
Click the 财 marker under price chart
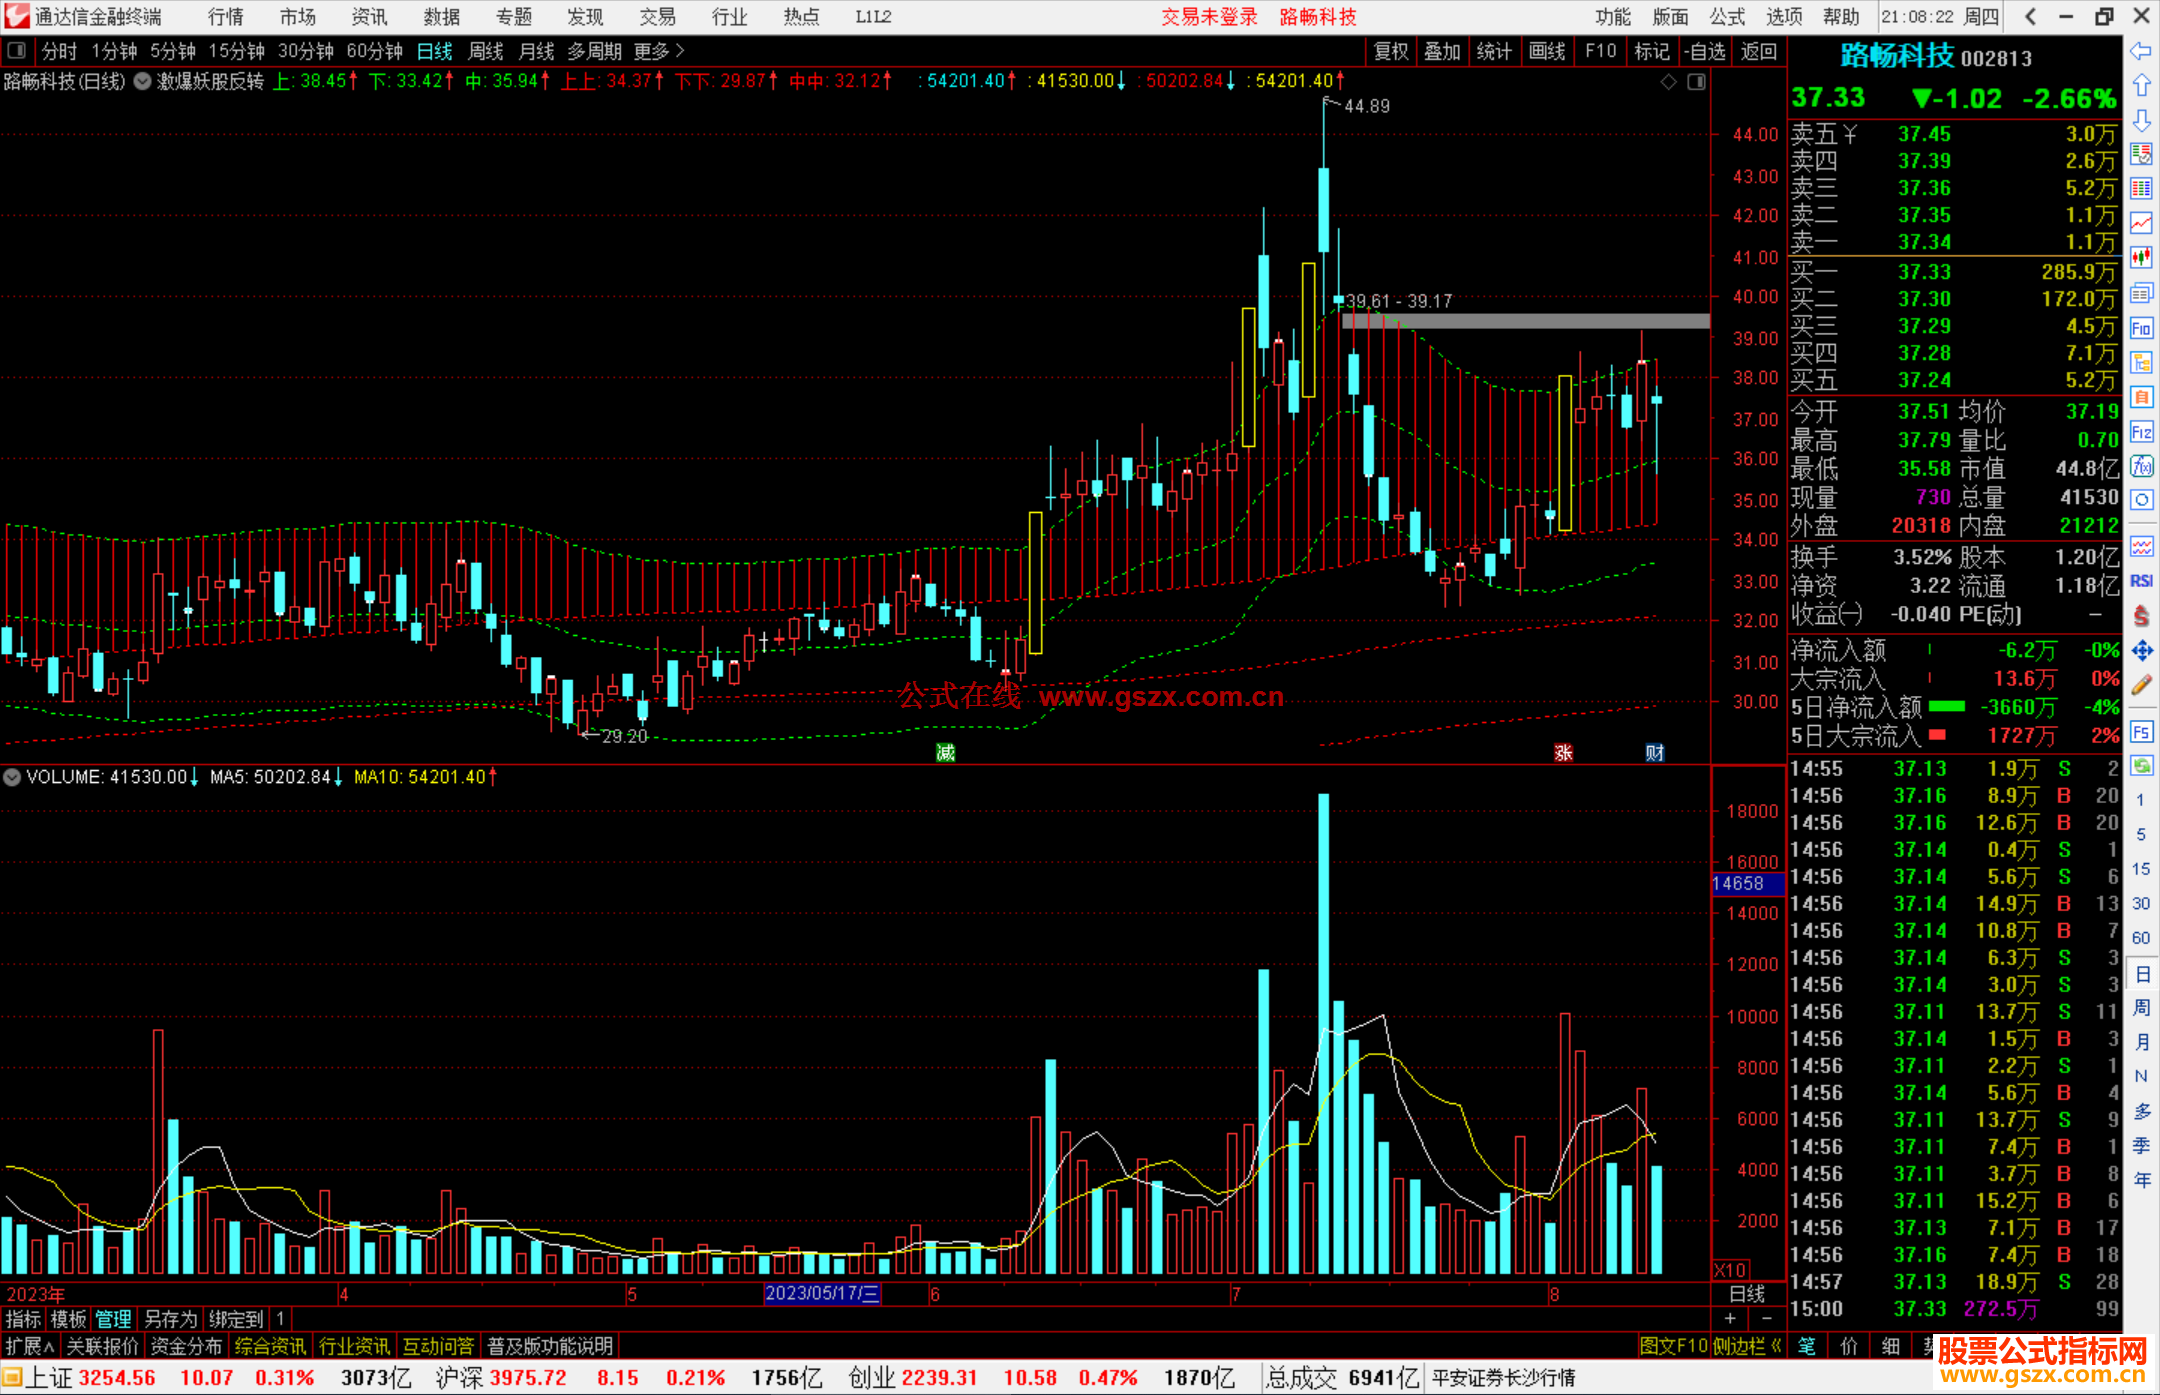1655,752
